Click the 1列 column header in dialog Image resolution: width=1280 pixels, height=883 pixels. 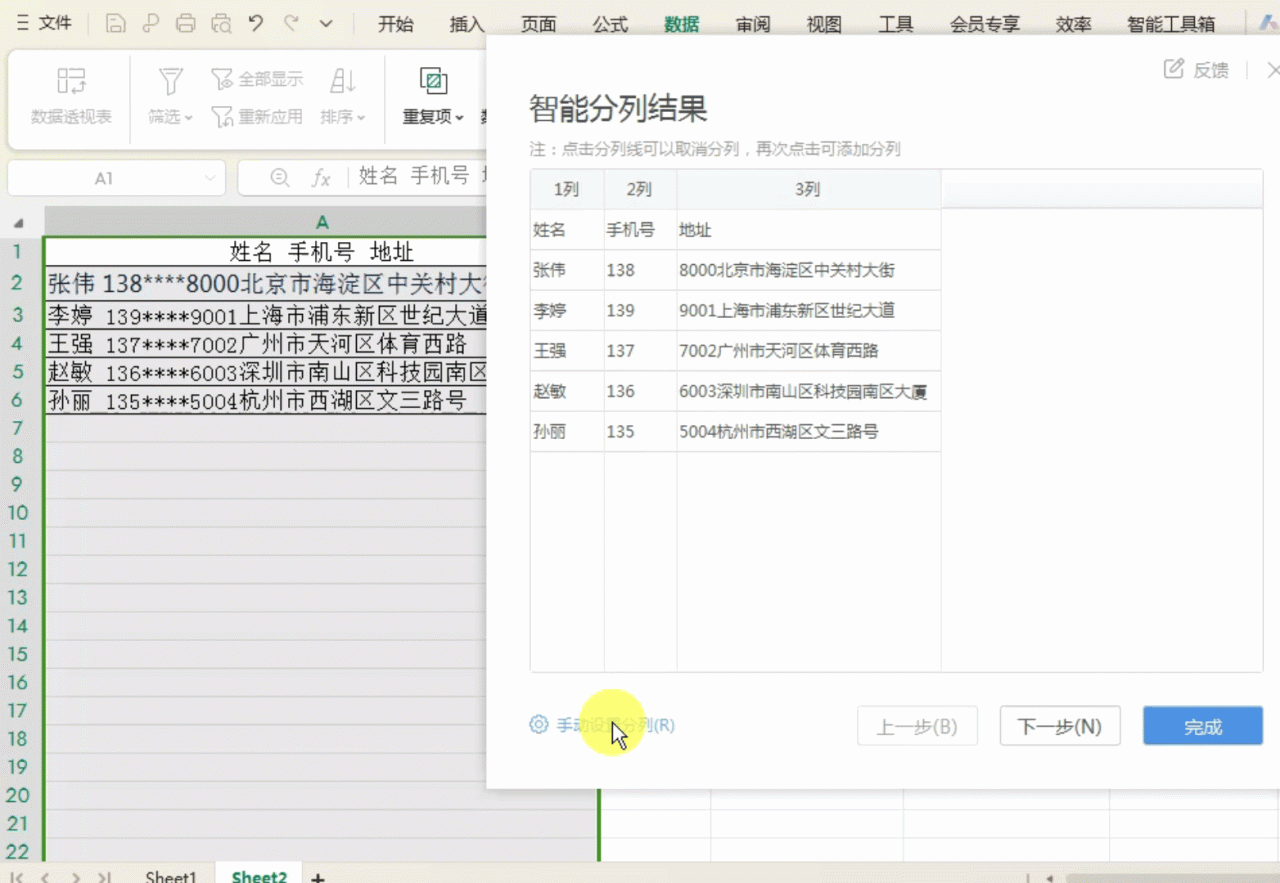[567, 189]
